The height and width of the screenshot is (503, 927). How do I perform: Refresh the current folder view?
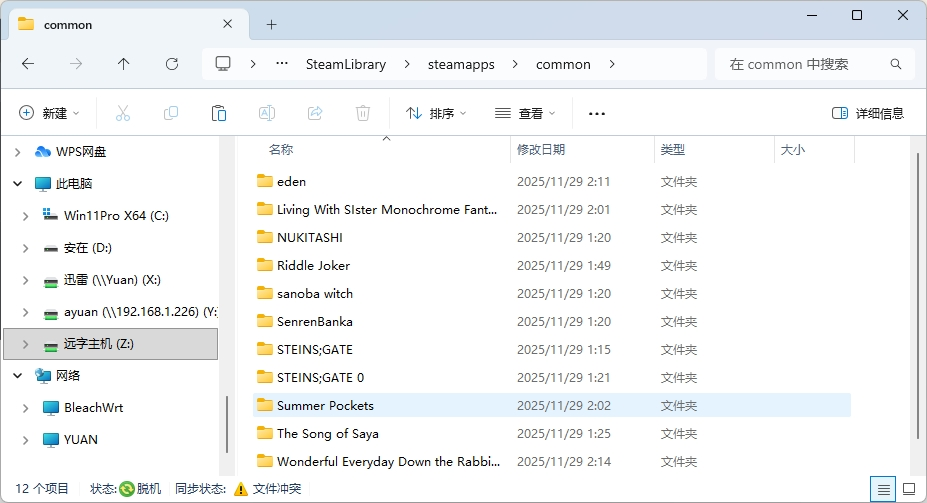172,64
